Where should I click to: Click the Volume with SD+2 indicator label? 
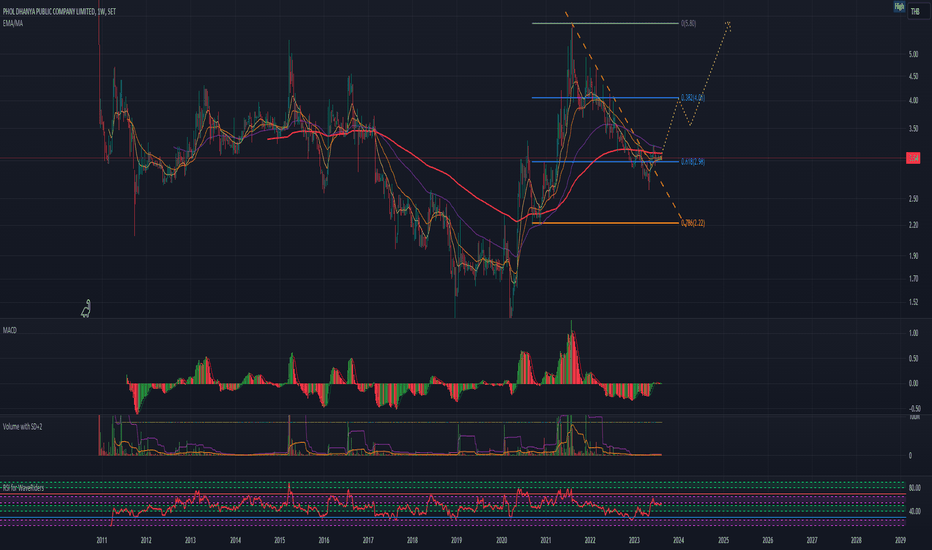22,427
